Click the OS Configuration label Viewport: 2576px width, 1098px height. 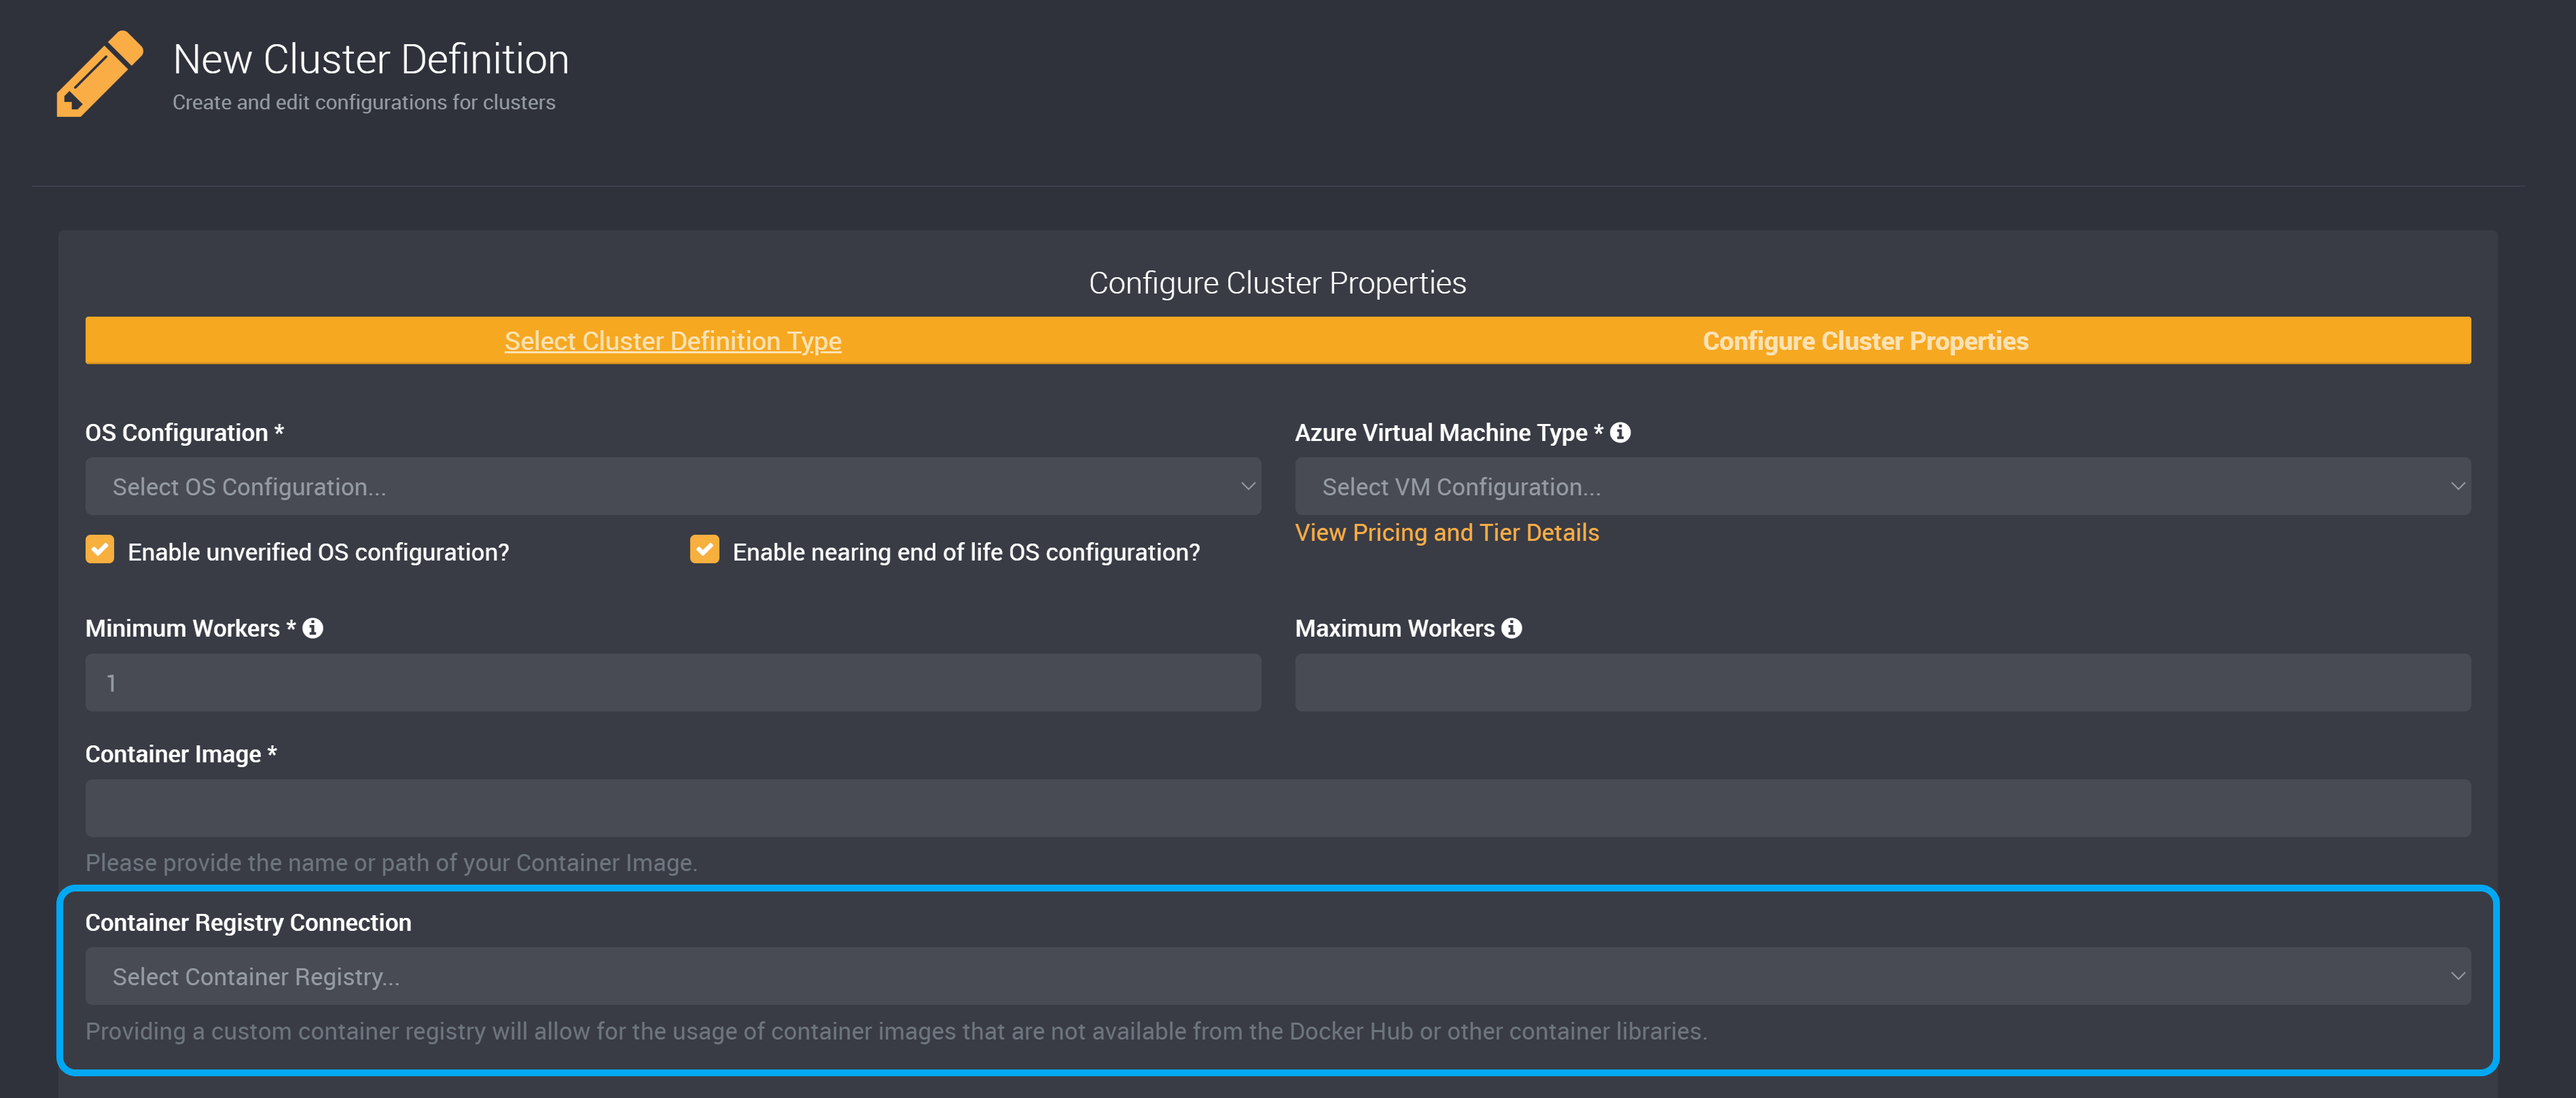click(x=185, y=433)
